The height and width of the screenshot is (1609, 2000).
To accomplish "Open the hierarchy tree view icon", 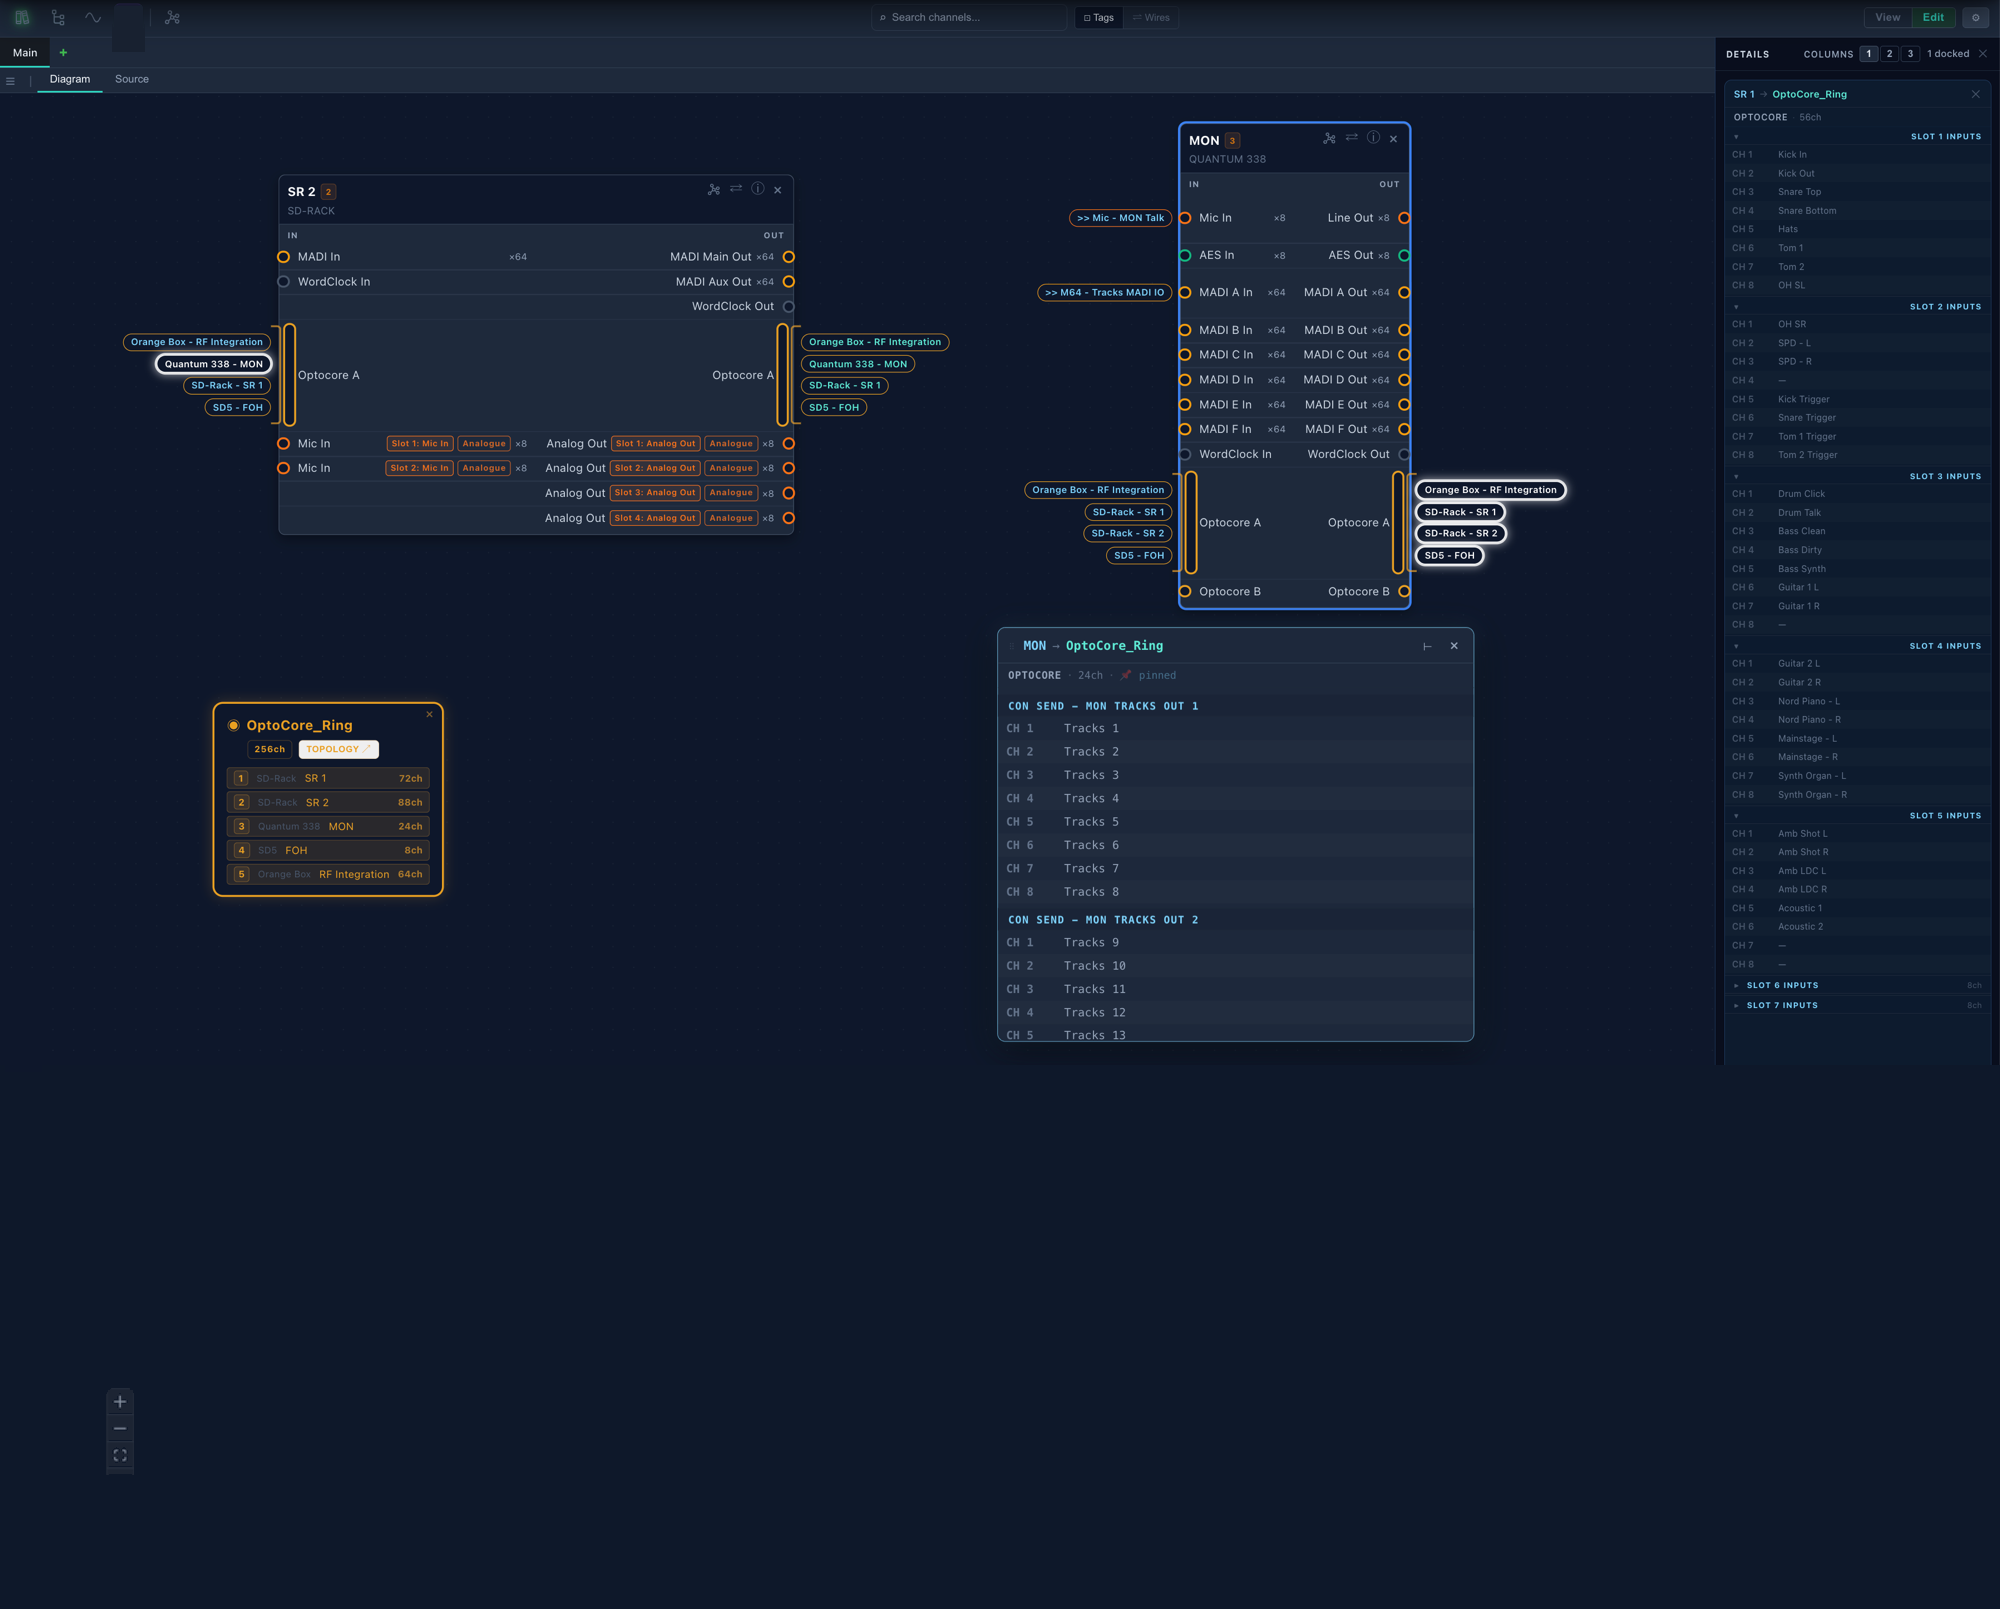I will [x=58, y=17].
